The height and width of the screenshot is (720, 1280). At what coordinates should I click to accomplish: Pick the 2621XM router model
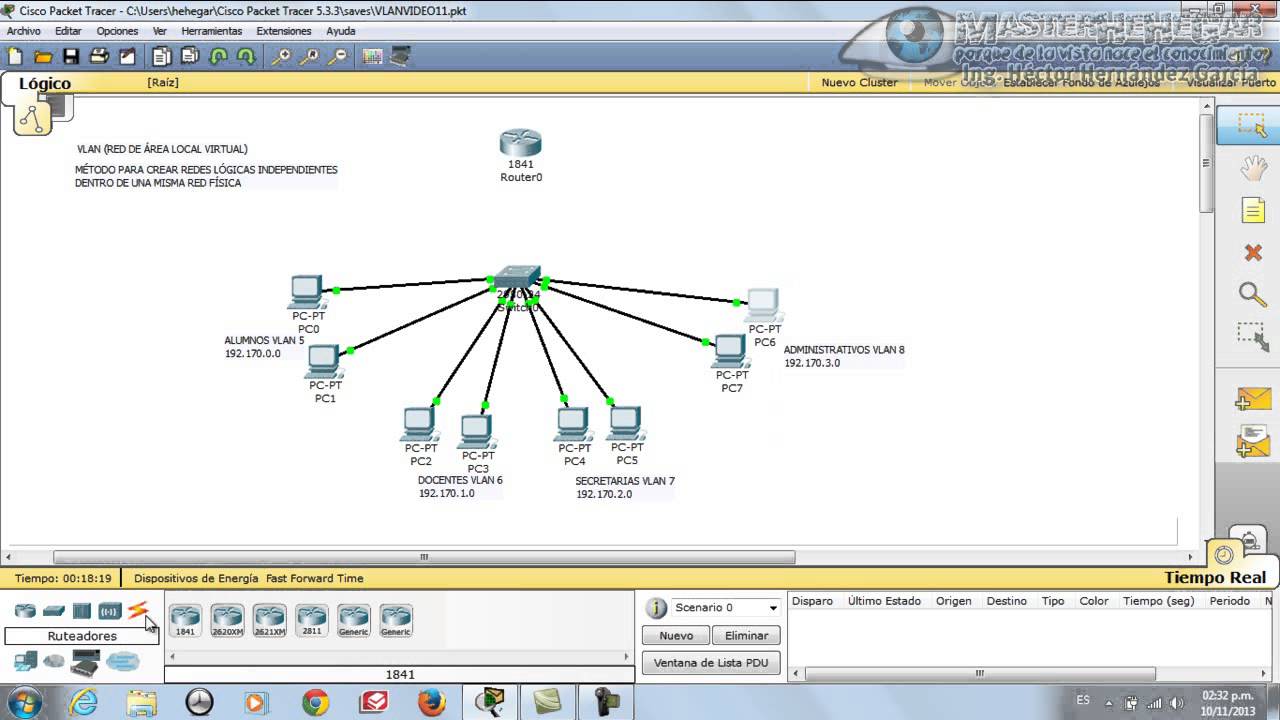269,620
